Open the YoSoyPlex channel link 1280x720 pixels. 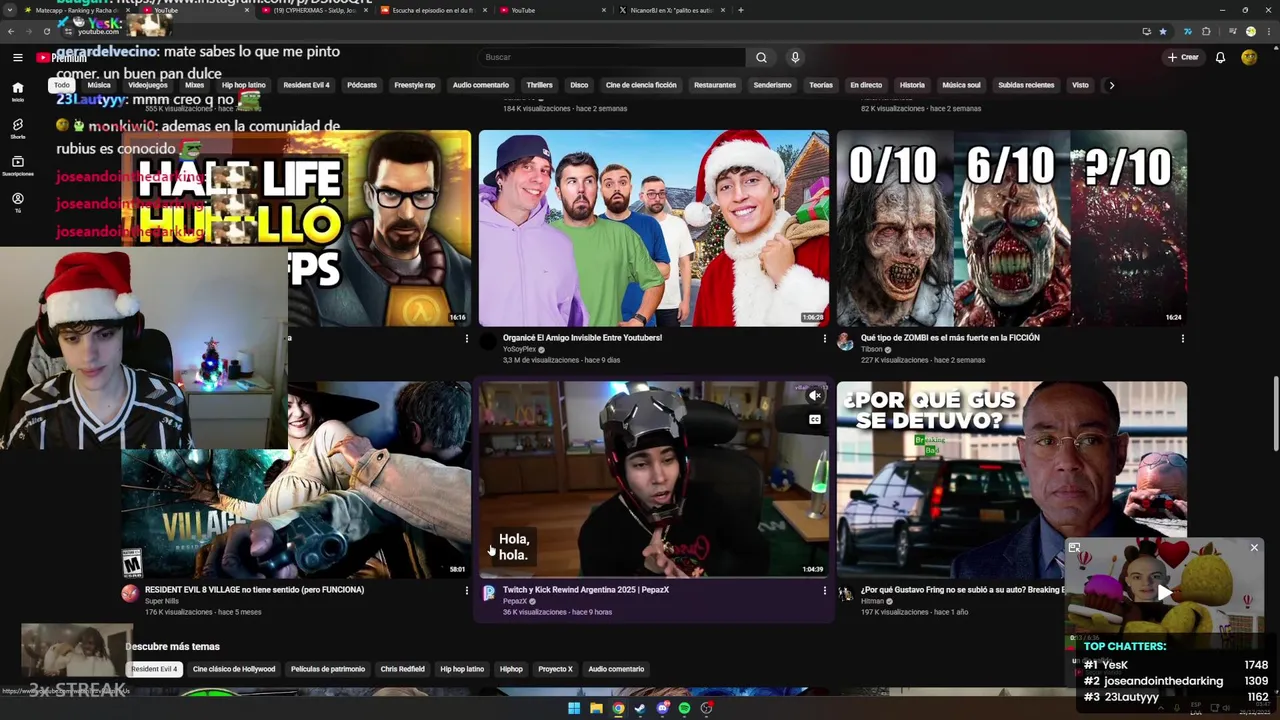520,349
